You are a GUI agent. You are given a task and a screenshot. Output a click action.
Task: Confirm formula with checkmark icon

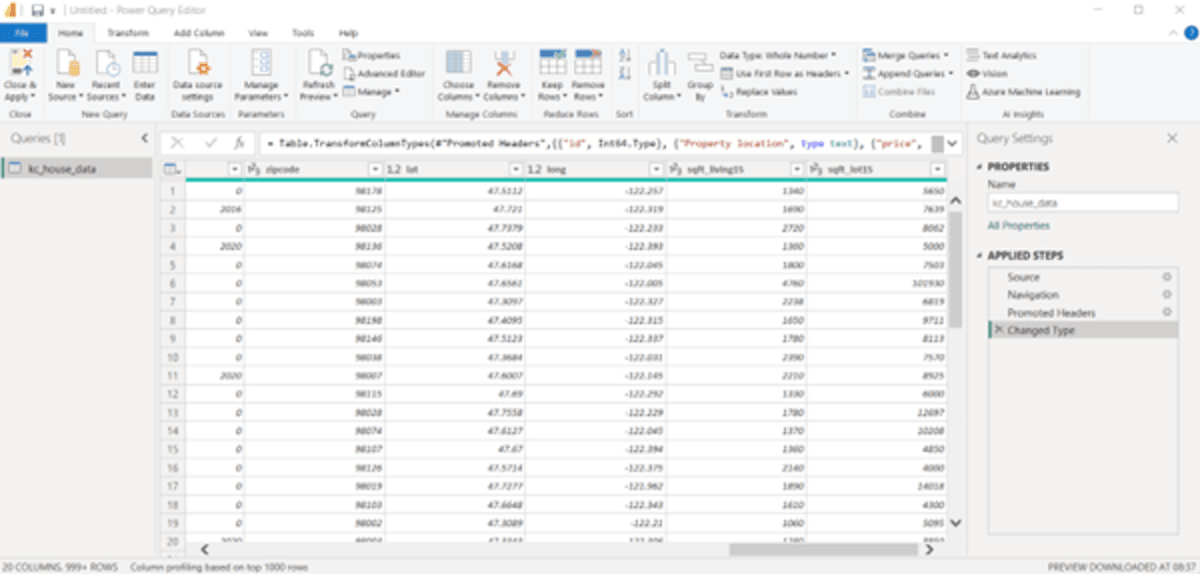tap(210, 143)
